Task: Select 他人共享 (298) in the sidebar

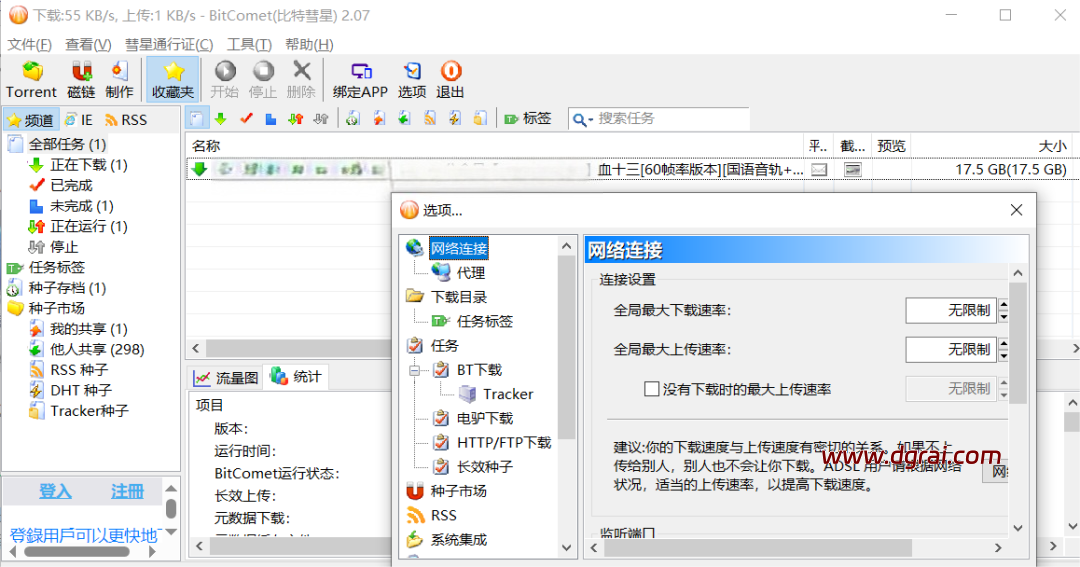Action: pyautogui.click(x=97, y=349)
